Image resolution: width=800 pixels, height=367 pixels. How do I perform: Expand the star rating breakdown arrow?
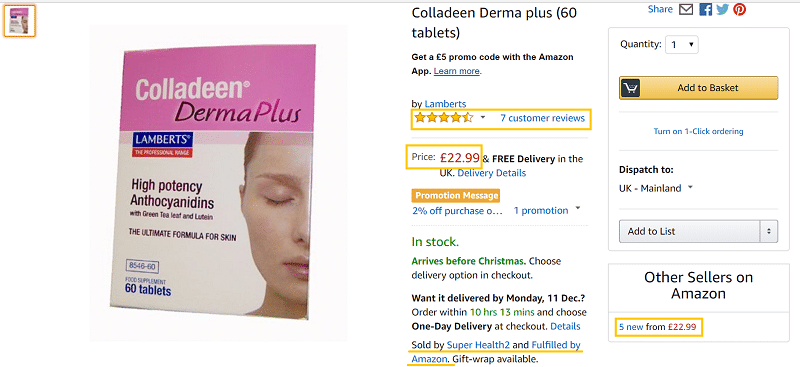click(x=483, y=118)
